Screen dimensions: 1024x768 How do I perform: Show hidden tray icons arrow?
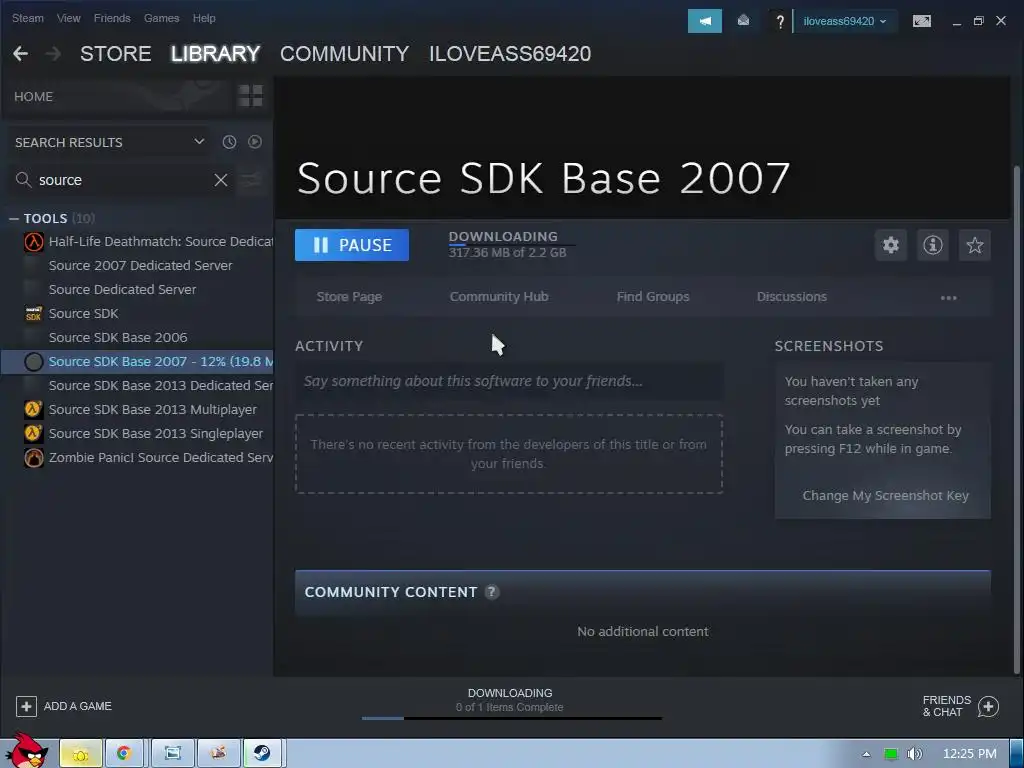point(866,754)
